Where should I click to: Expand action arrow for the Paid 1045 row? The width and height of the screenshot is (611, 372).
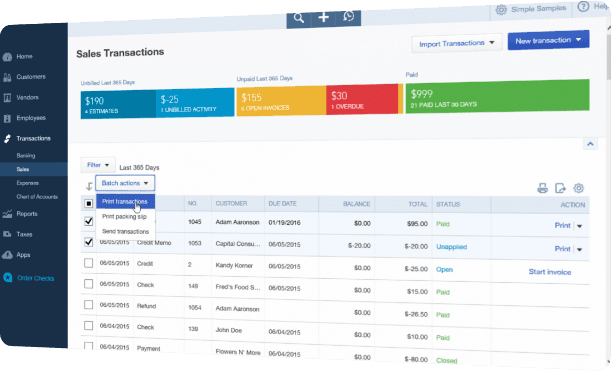[x=579, y=226]
